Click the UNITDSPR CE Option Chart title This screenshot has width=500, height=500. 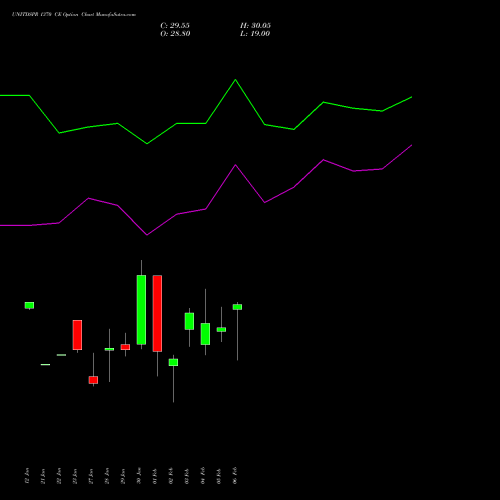74,14
